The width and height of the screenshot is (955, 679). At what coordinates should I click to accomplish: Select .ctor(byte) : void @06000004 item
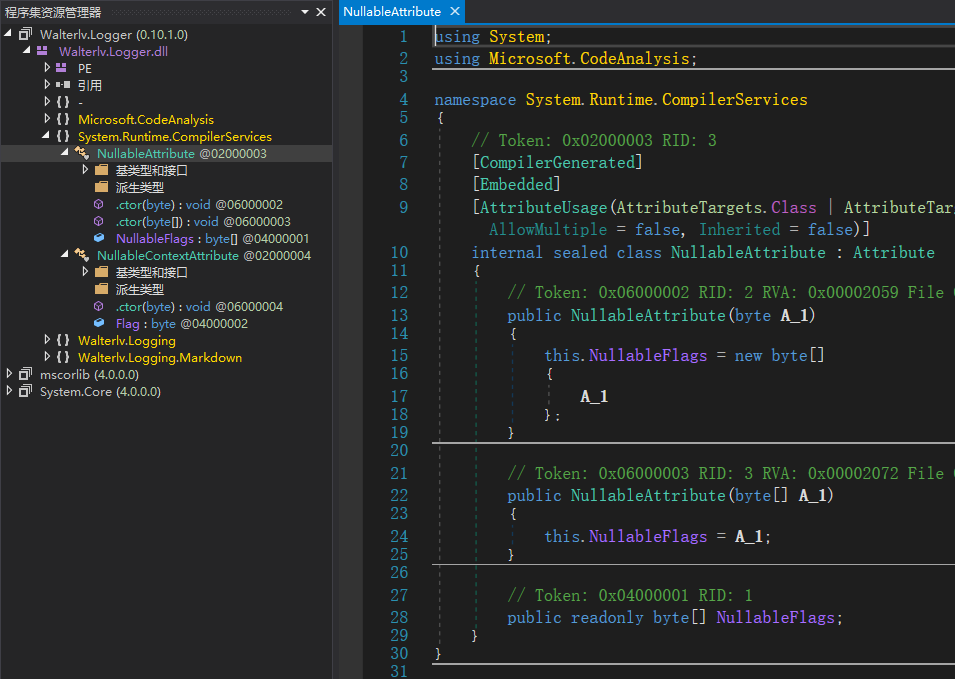(199, 306)
